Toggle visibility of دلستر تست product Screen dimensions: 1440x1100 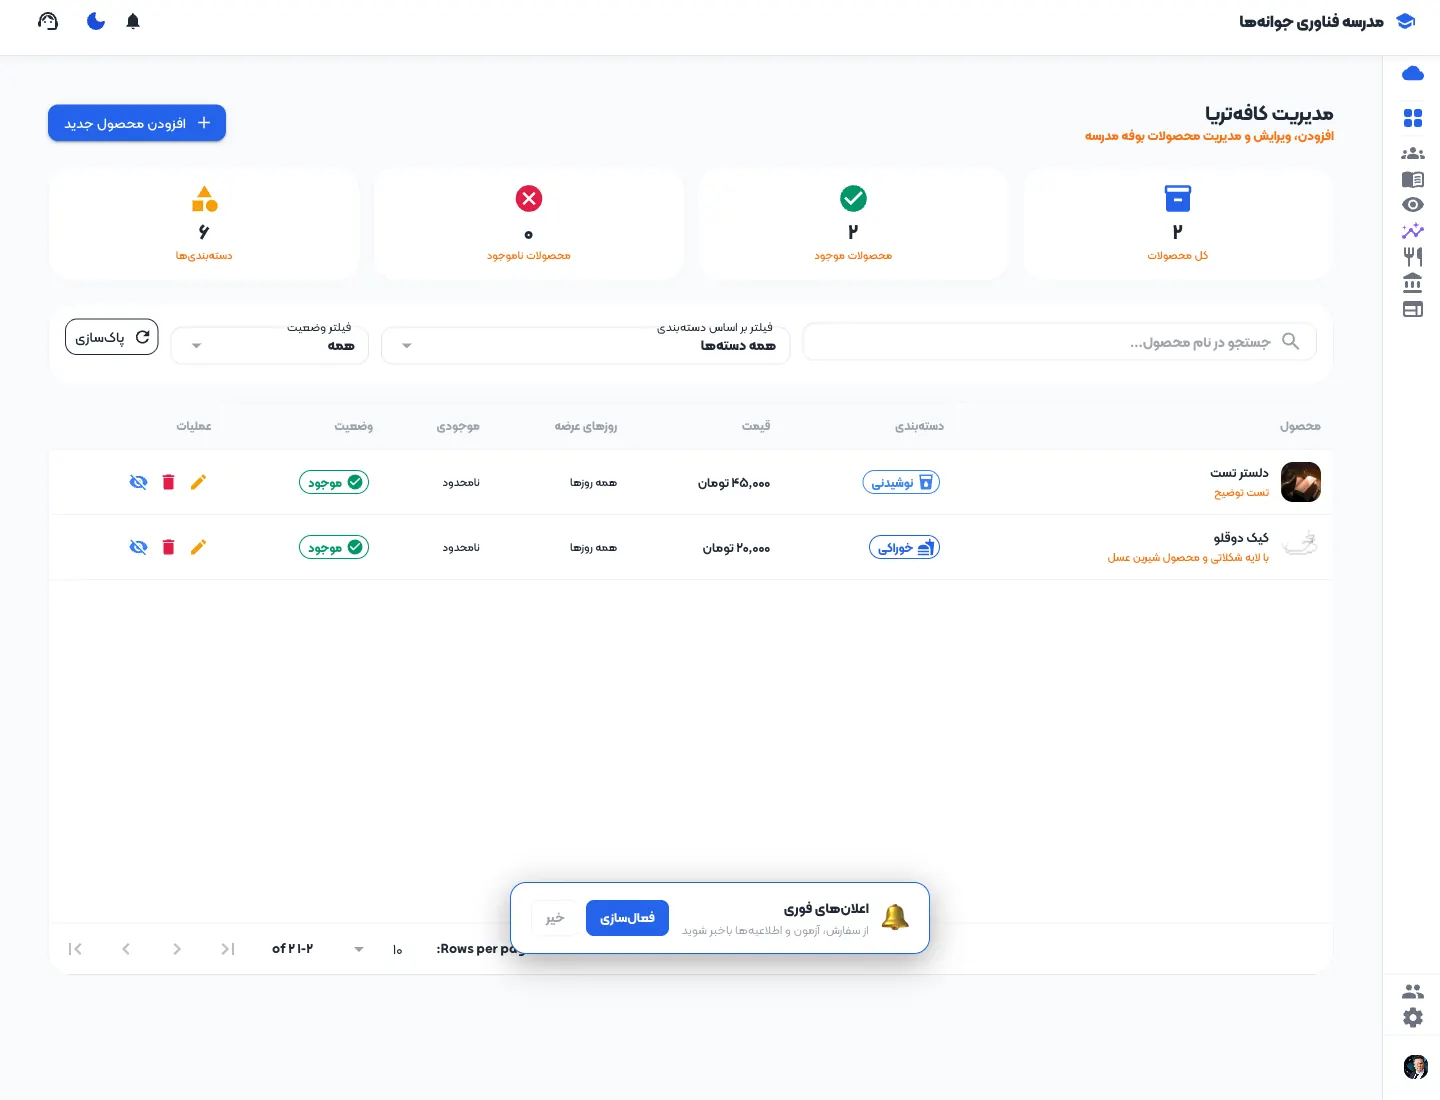point(138,482)
